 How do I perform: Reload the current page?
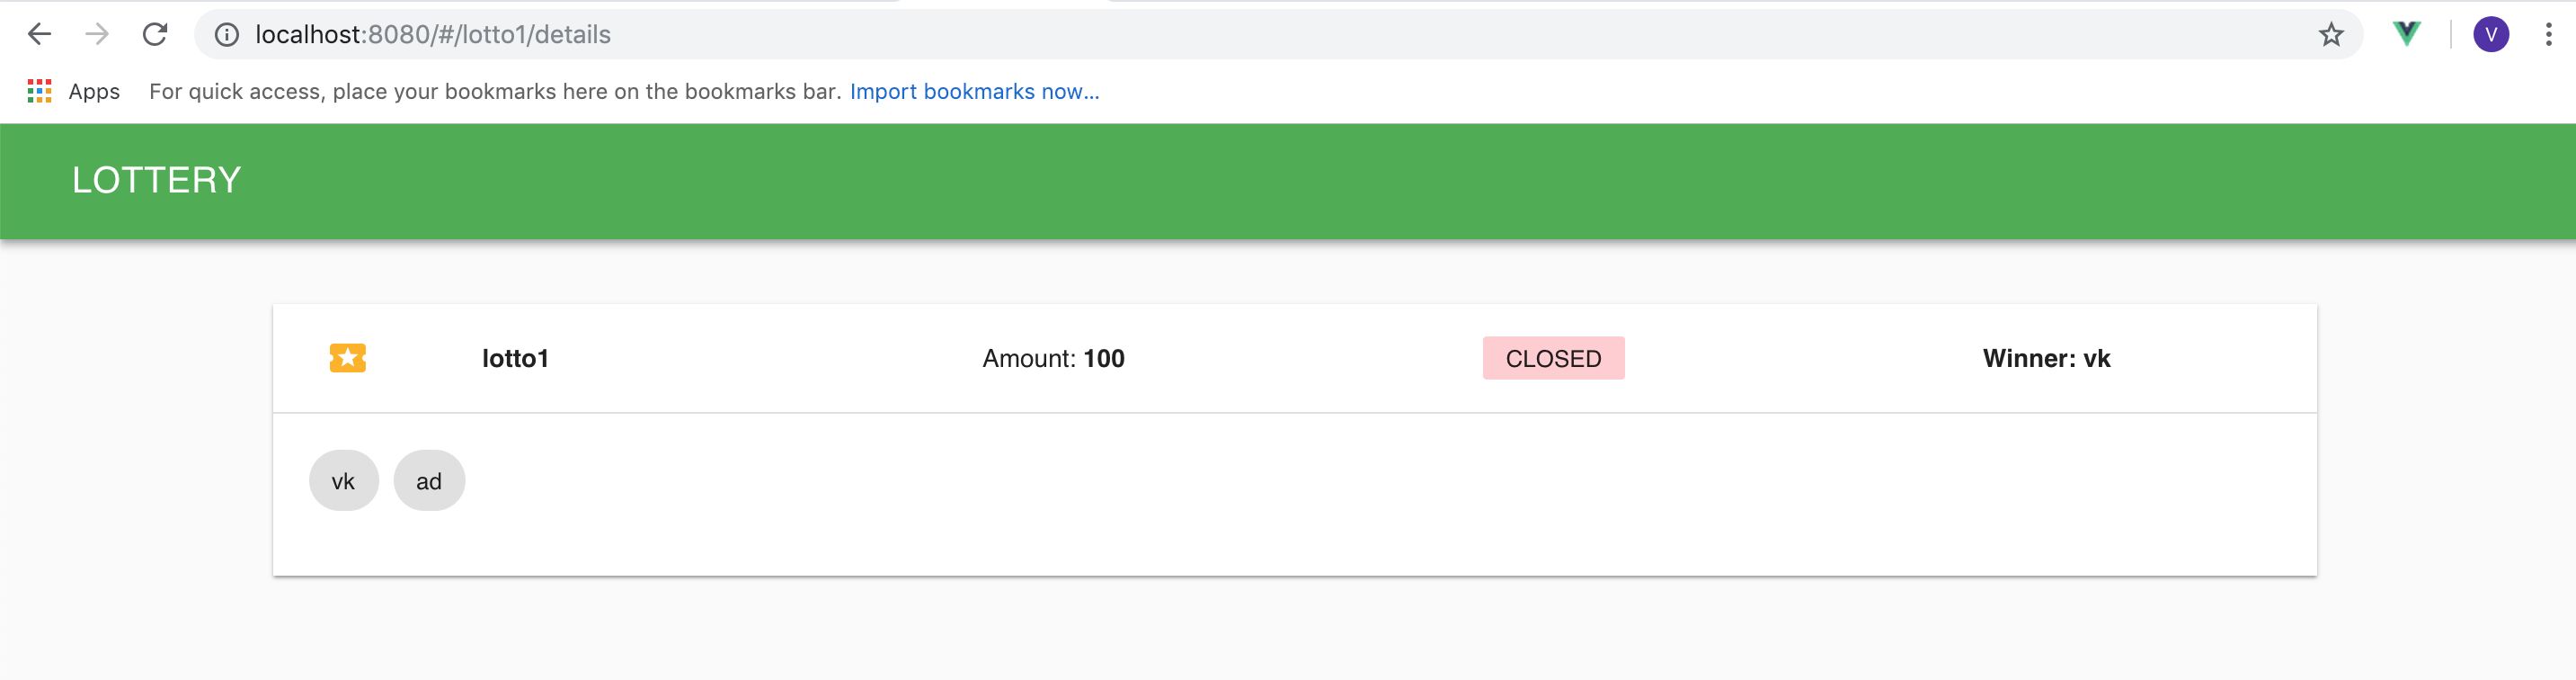155,35
